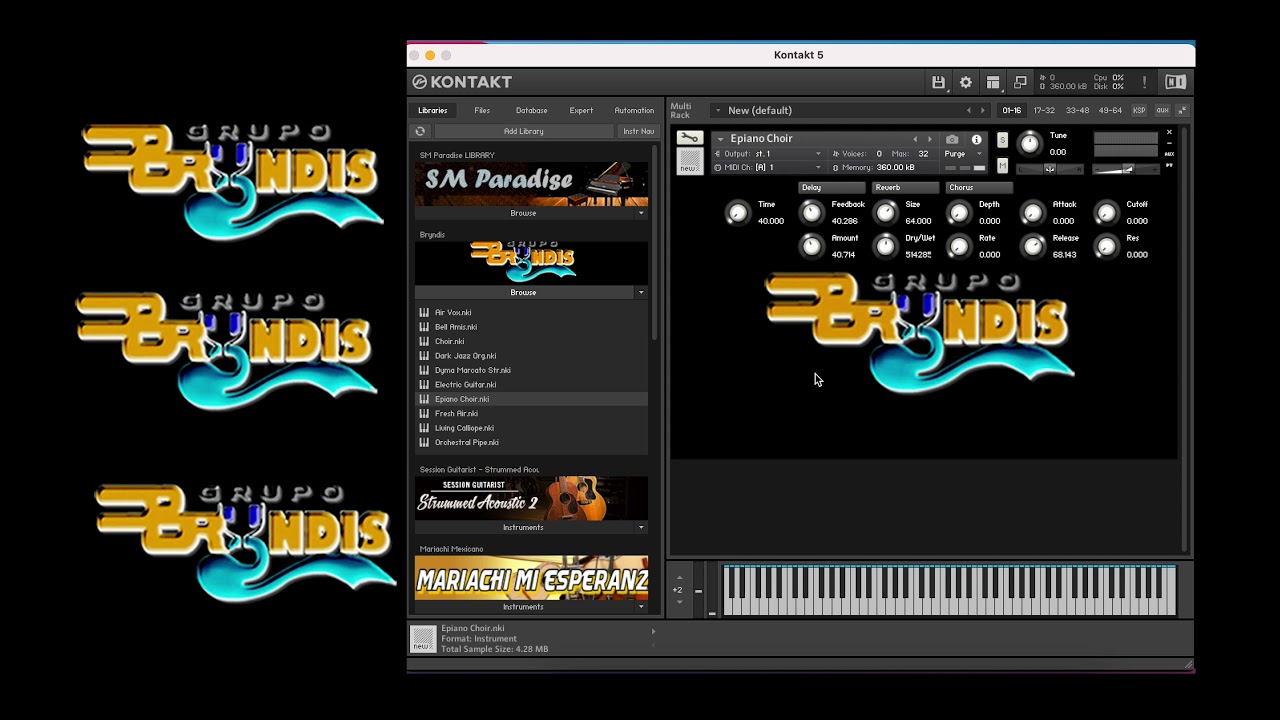Click the Kontakt logo in the header
The width and height of the screenshot is (1280, 720).
462,82
